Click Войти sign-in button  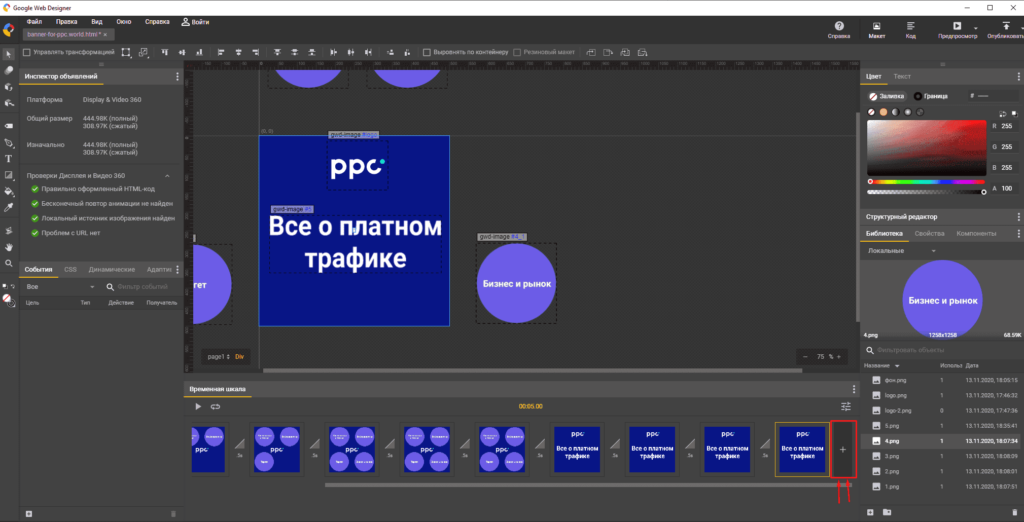(x=195, y=20)
